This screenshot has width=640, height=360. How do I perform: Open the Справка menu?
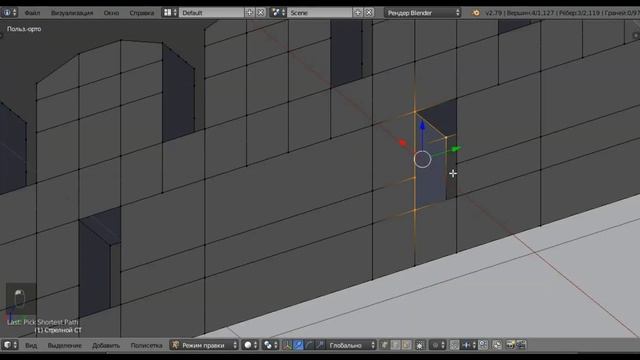click(142, 13)
